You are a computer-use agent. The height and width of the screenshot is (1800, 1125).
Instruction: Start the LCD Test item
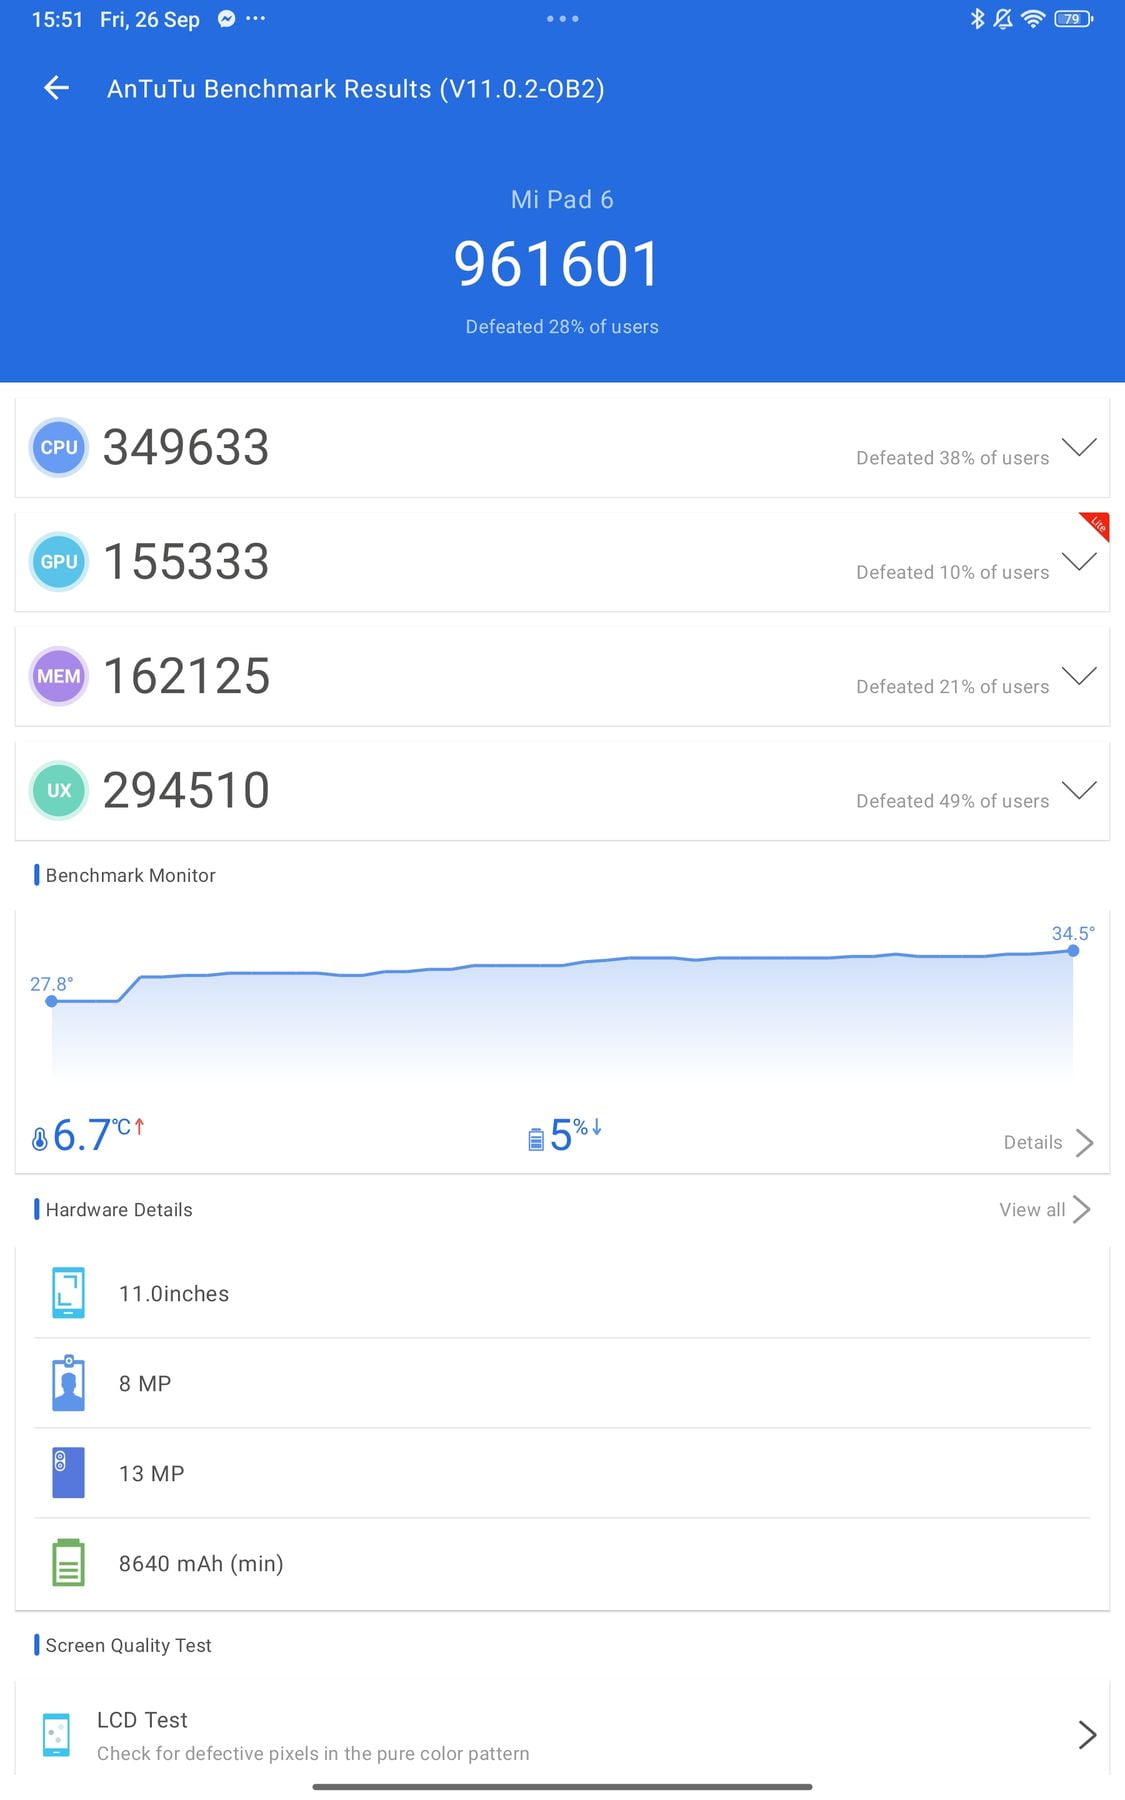(x=562, y=1735)
